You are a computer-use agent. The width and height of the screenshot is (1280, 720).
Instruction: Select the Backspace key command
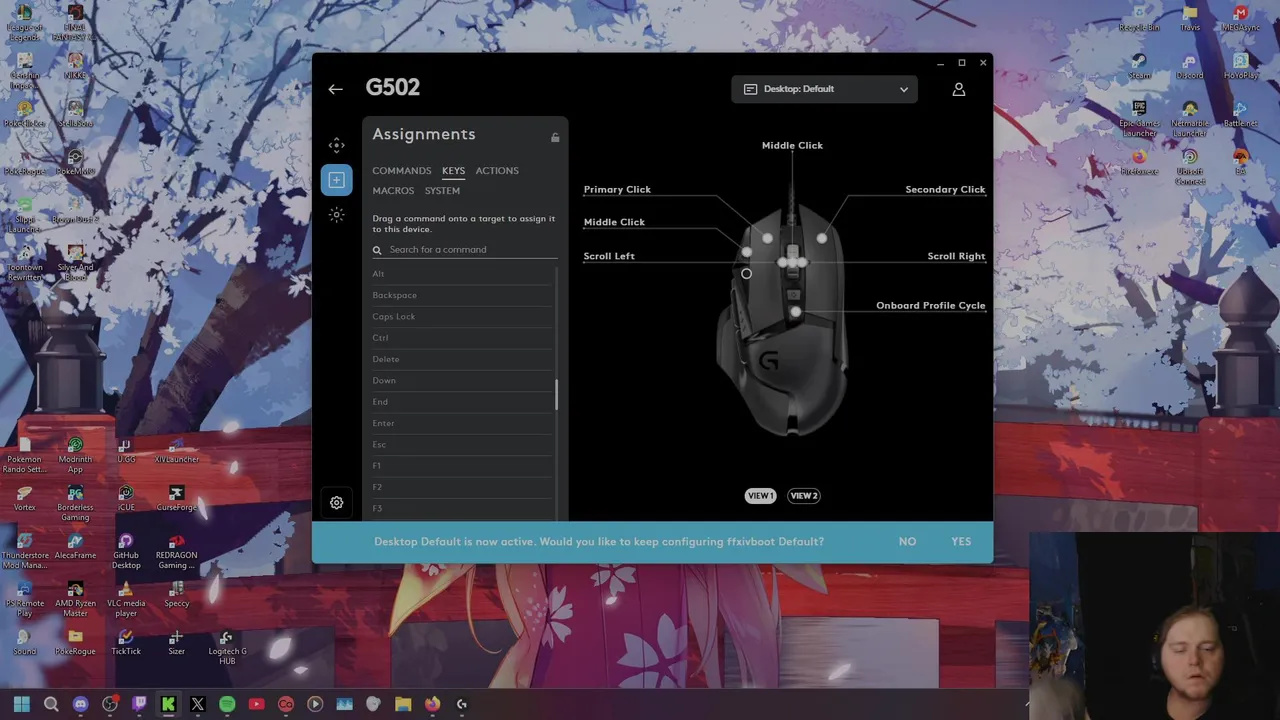click(462, 295)
